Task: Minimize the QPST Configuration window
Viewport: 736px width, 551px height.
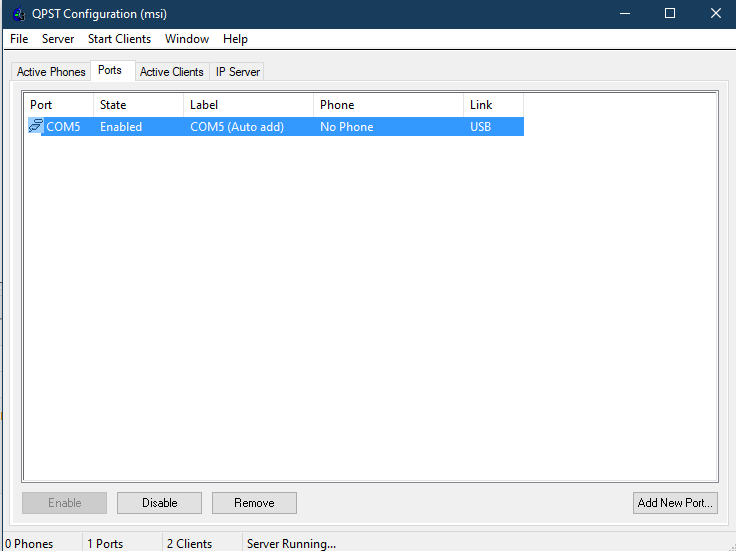Action: coord(625,14)
